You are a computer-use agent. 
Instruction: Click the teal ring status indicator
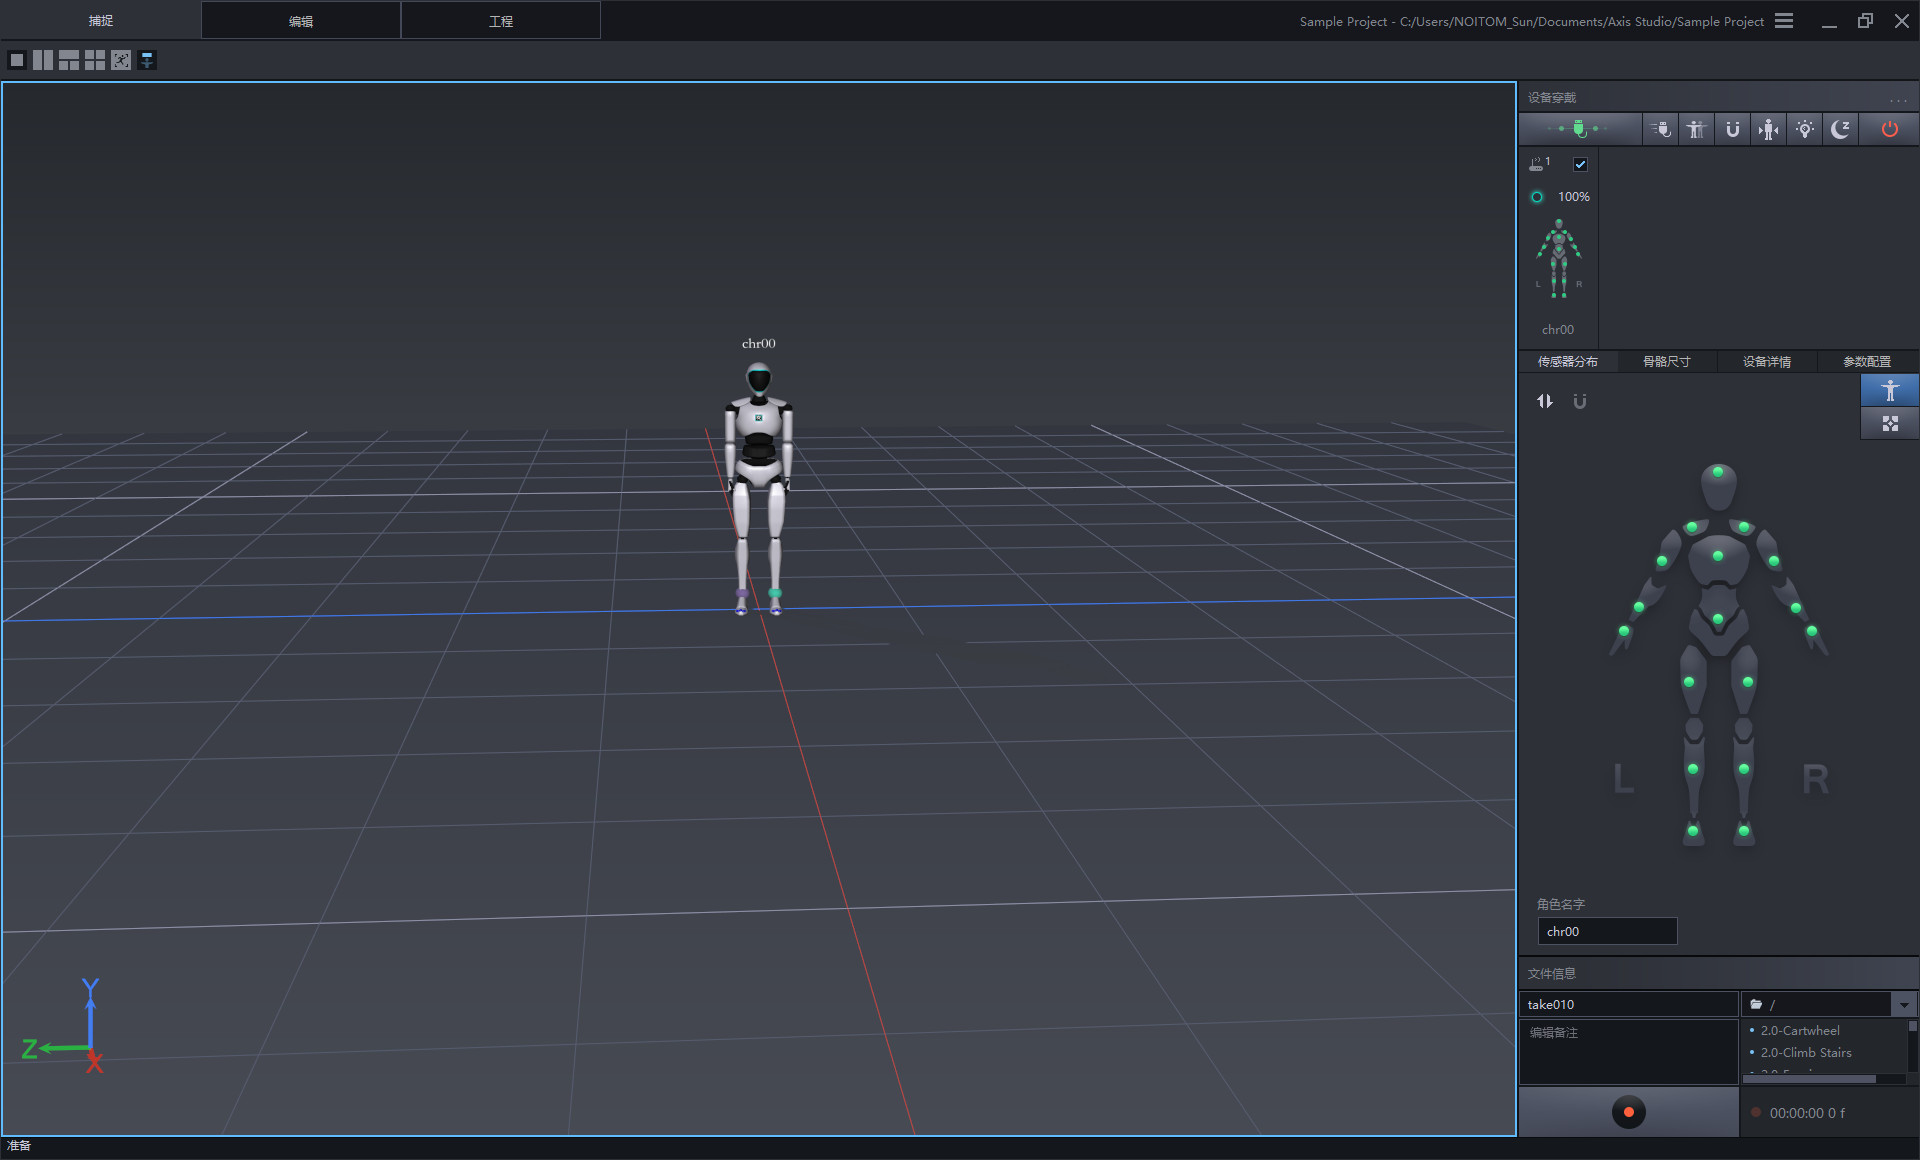coord(1537,197)
